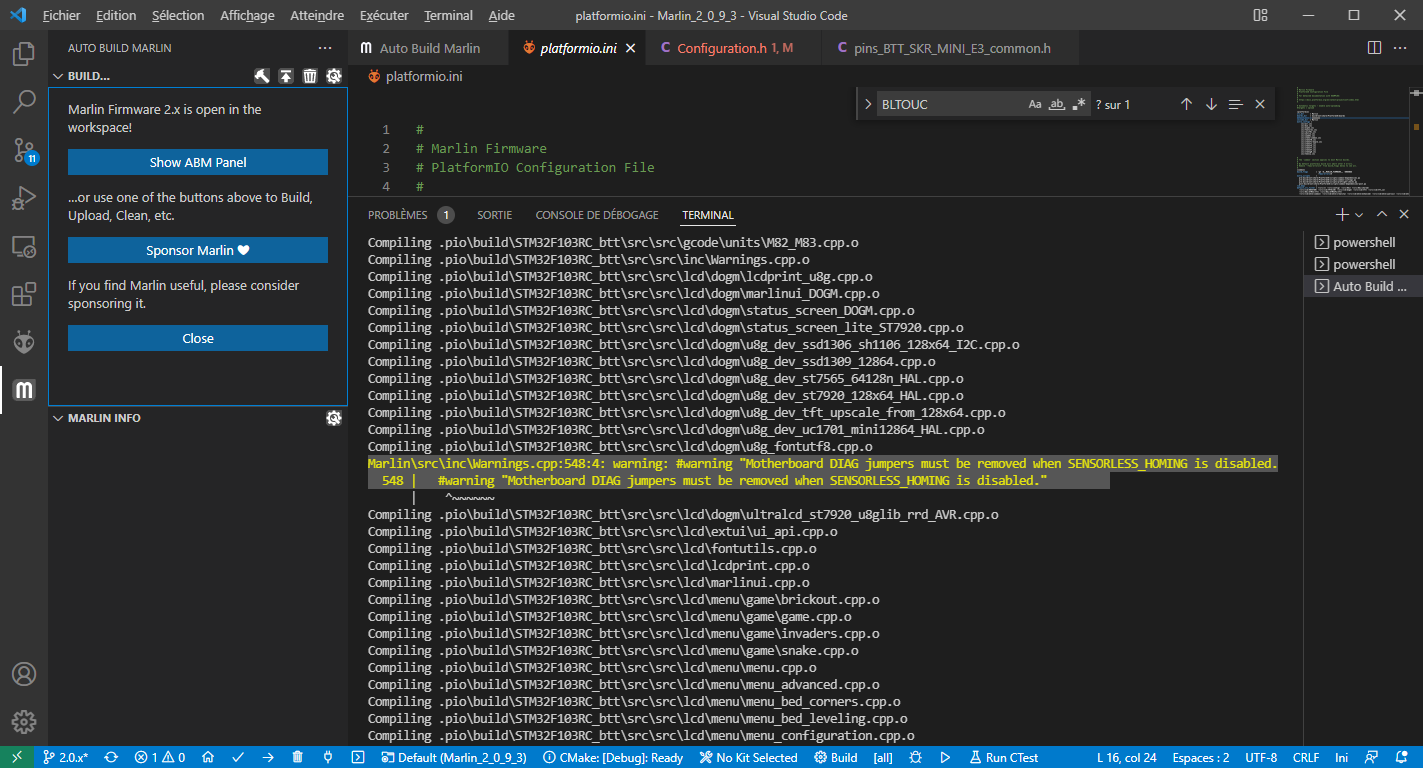This screenshot has height=768, width=1423.
Task: Open the Auto Build Marlin sidebar icon
Action: coord(24,389)
